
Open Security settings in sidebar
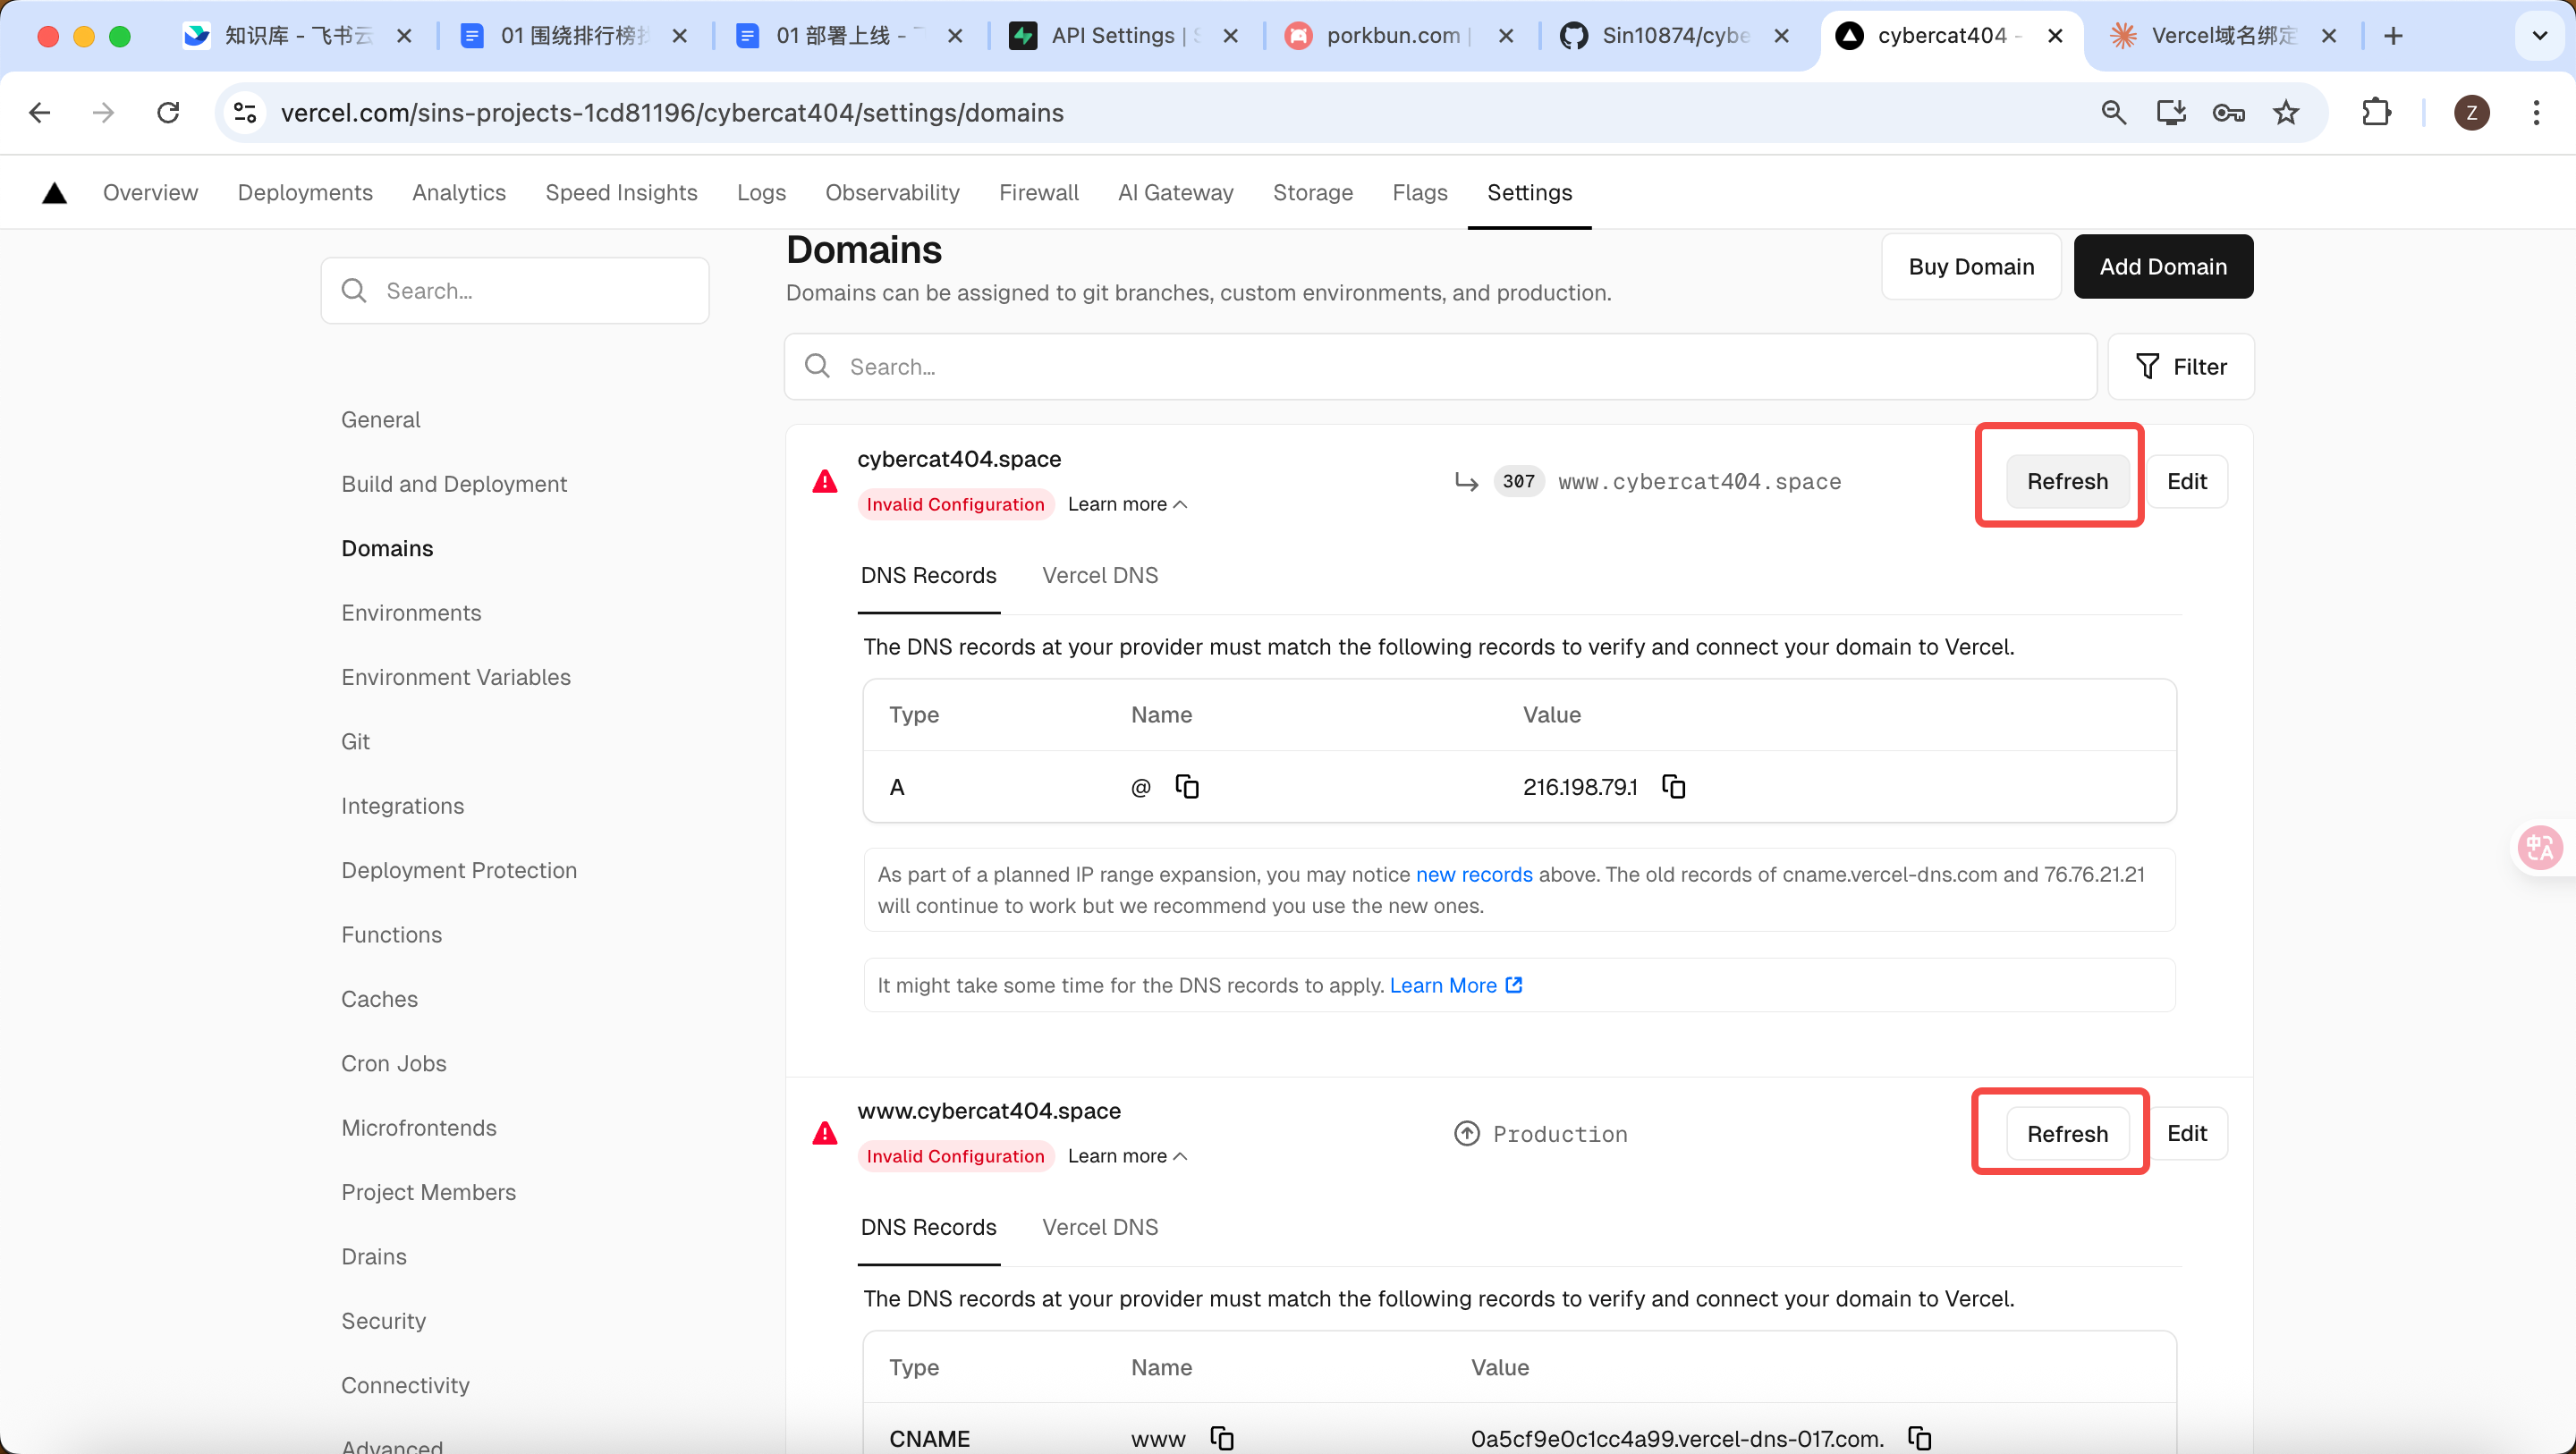[x=383, y=1321]
